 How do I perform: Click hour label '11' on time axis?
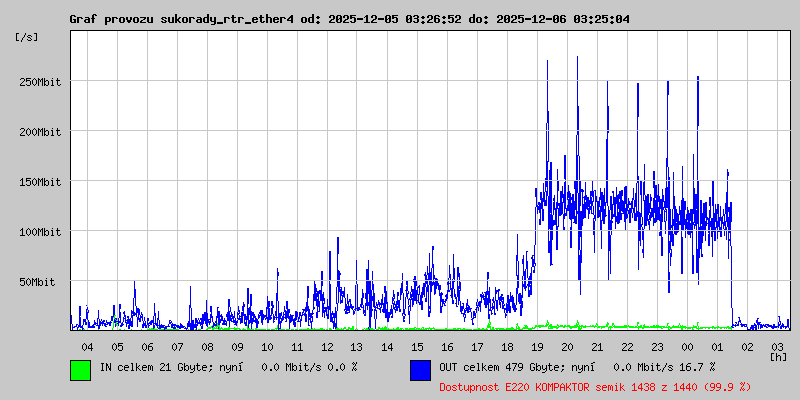297,347
